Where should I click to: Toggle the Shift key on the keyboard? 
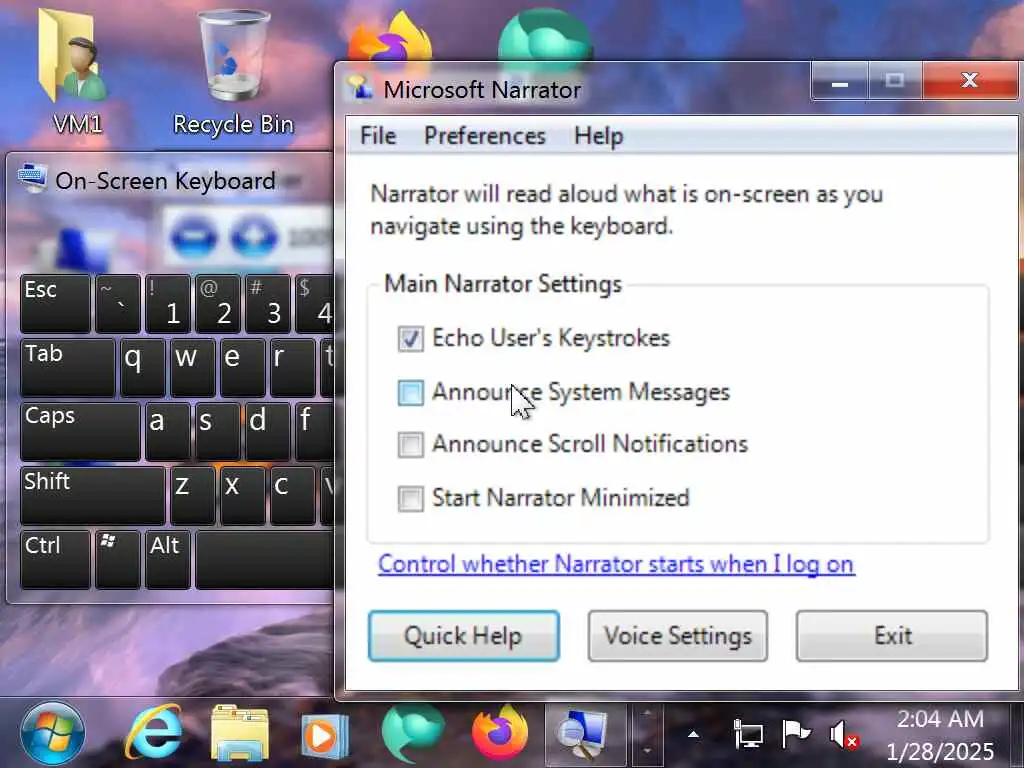pos(93,496)
